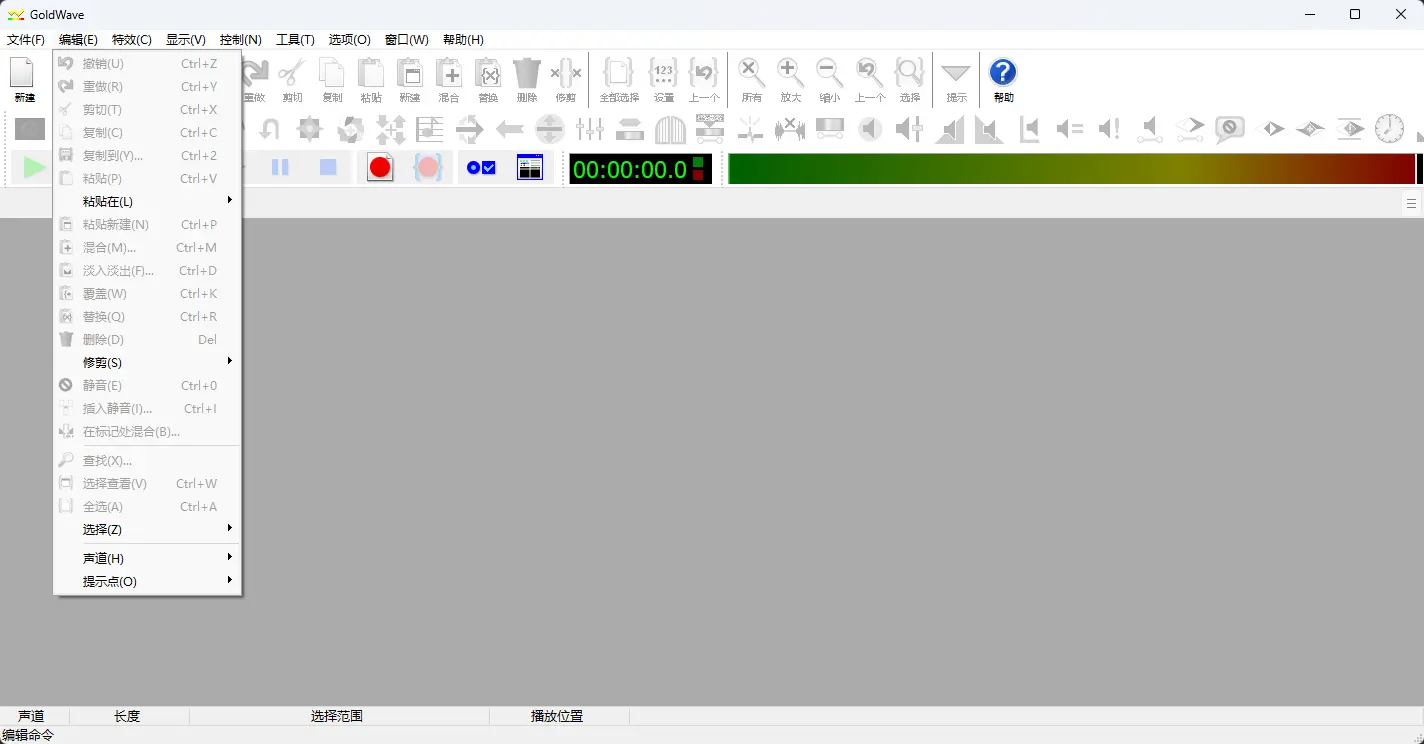The image size is (1424, 744).
Task: Click the 删除 trash can toolbar icon
Action: pyautogui.click(x=527, y=79)
